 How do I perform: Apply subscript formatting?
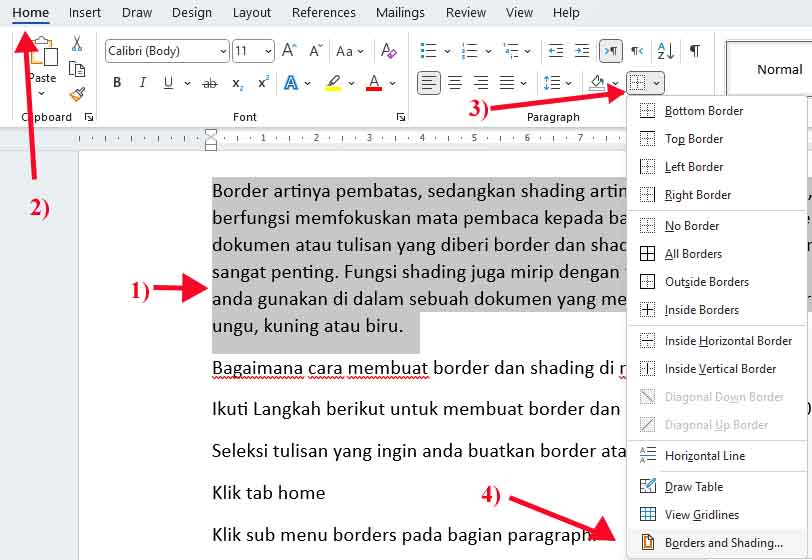point(237,83)
